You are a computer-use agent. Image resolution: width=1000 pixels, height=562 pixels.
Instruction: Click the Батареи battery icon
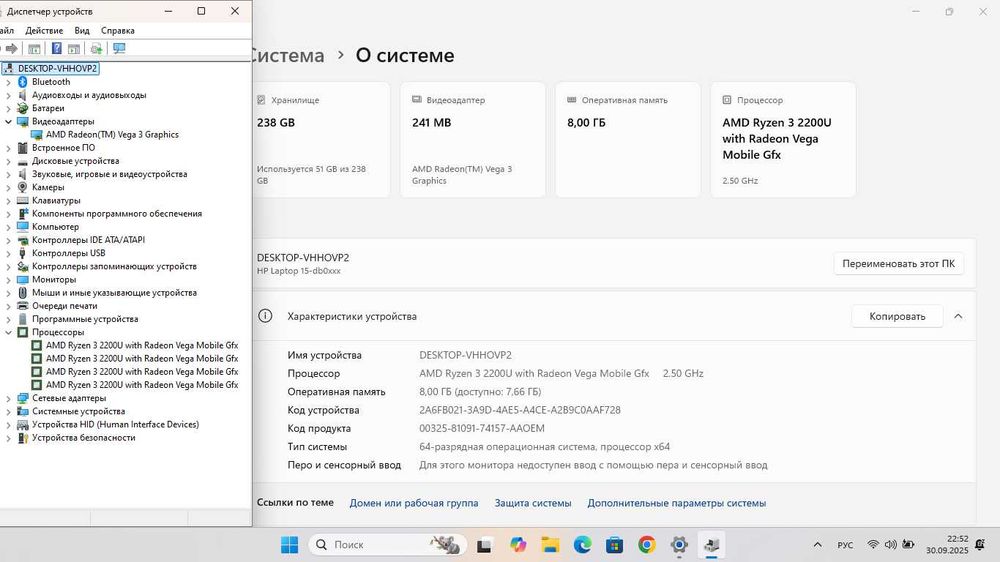pos(22,108)
